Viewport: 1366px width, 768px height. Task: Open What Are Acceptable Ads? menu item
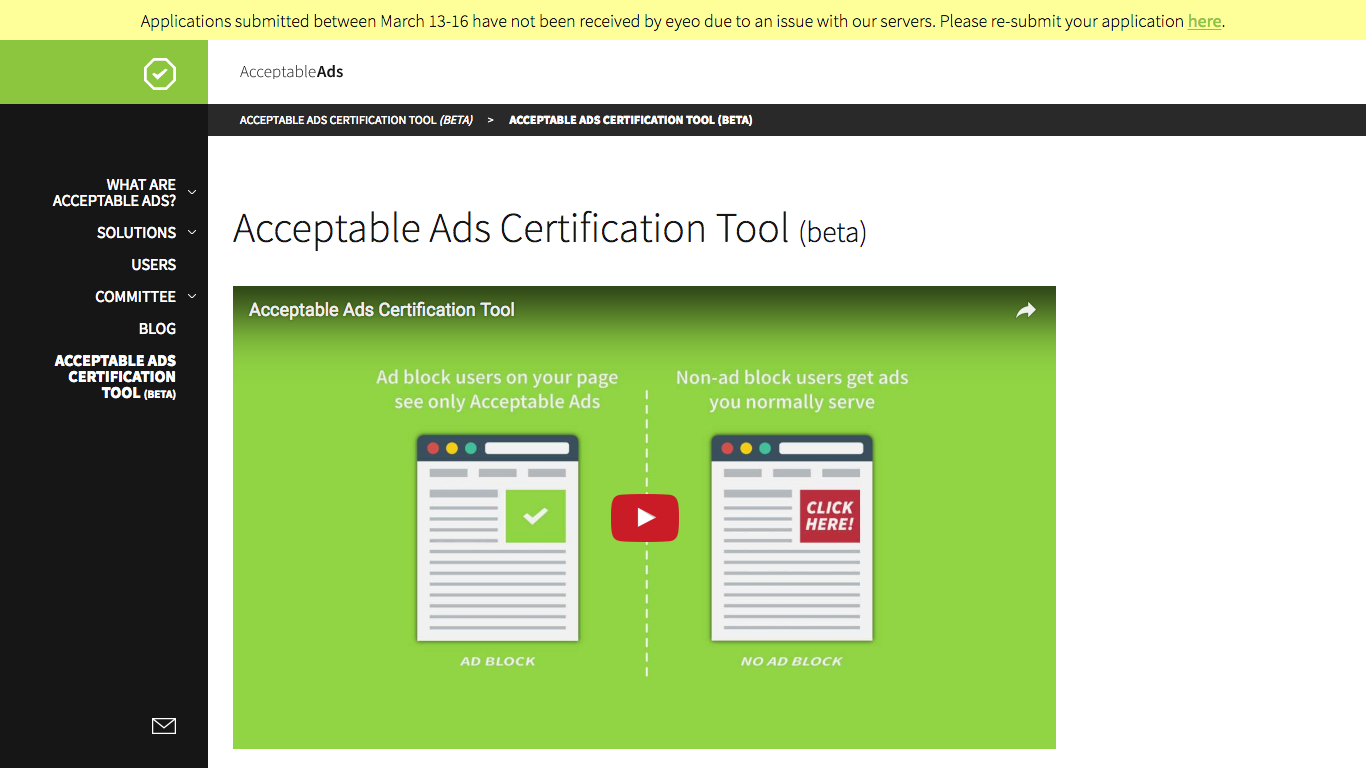click(114, 193)
